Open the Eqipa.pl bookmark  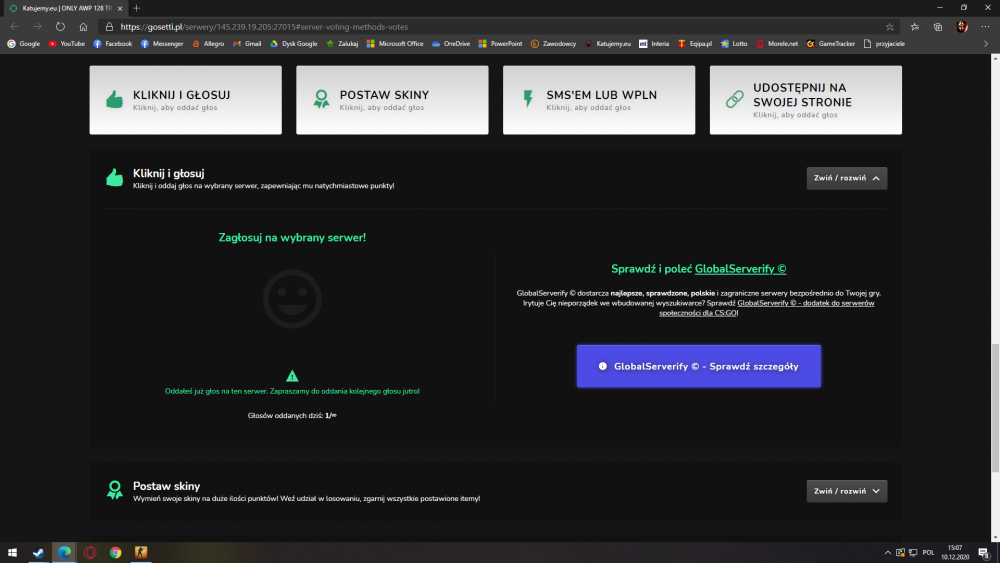pyautogui.click(x=695, y=44)
